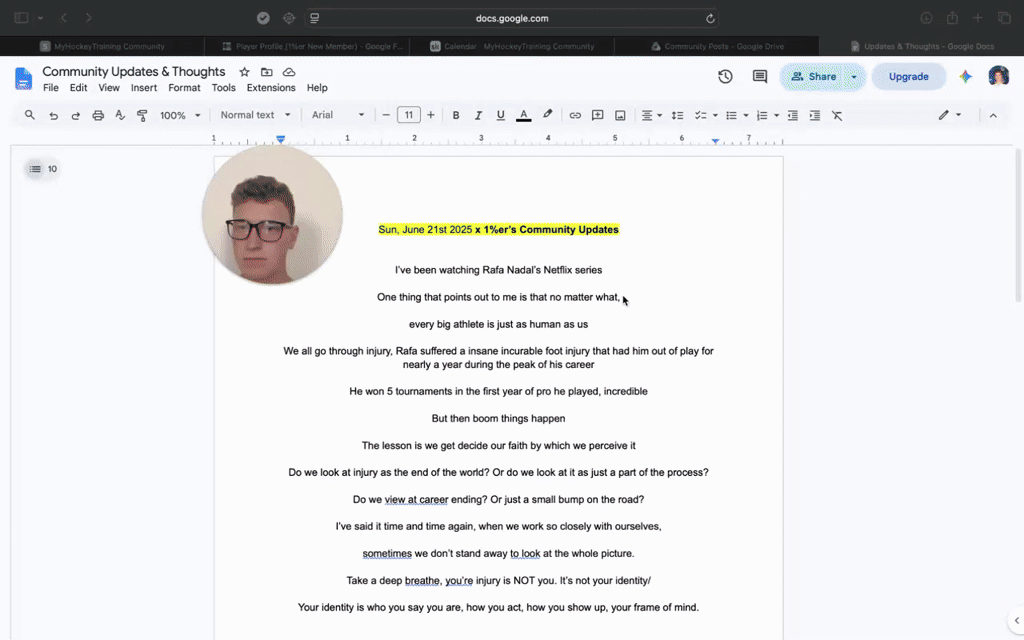Redo the last action

[76, 116]
